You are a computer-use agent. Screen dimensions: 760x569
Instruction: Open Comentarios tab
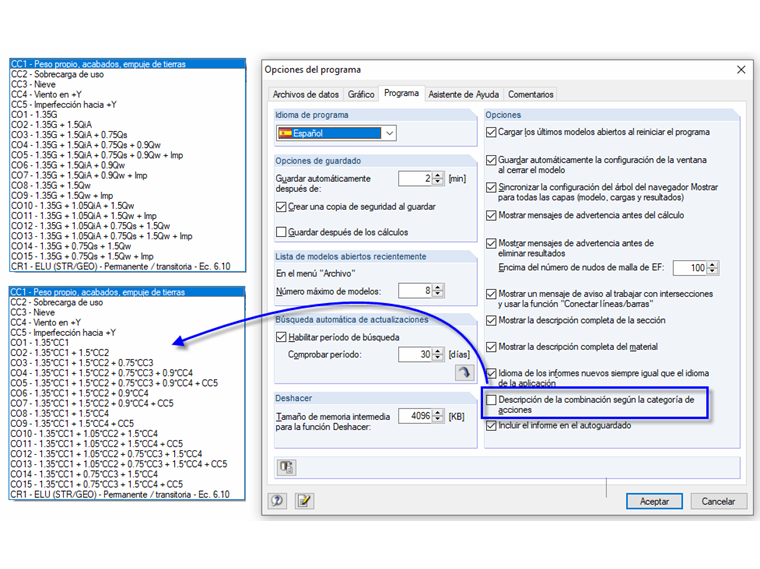pos(531,95)
